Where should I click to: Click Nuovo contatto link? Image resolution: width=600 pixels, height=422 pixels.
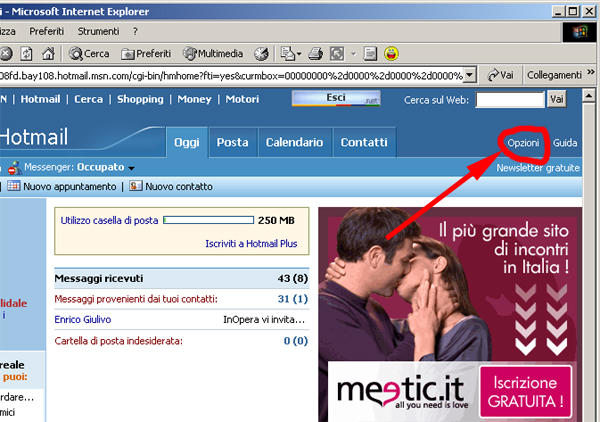coord(179,187)
